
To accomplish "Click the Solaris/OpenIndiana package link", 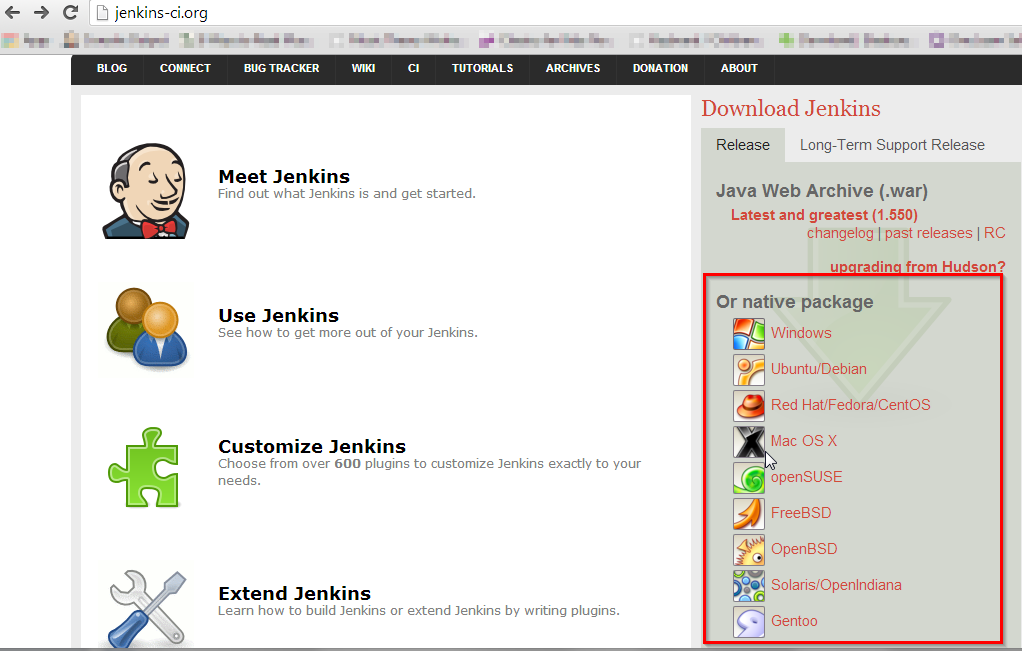I will pyautogui.click(x=836, y=585).
